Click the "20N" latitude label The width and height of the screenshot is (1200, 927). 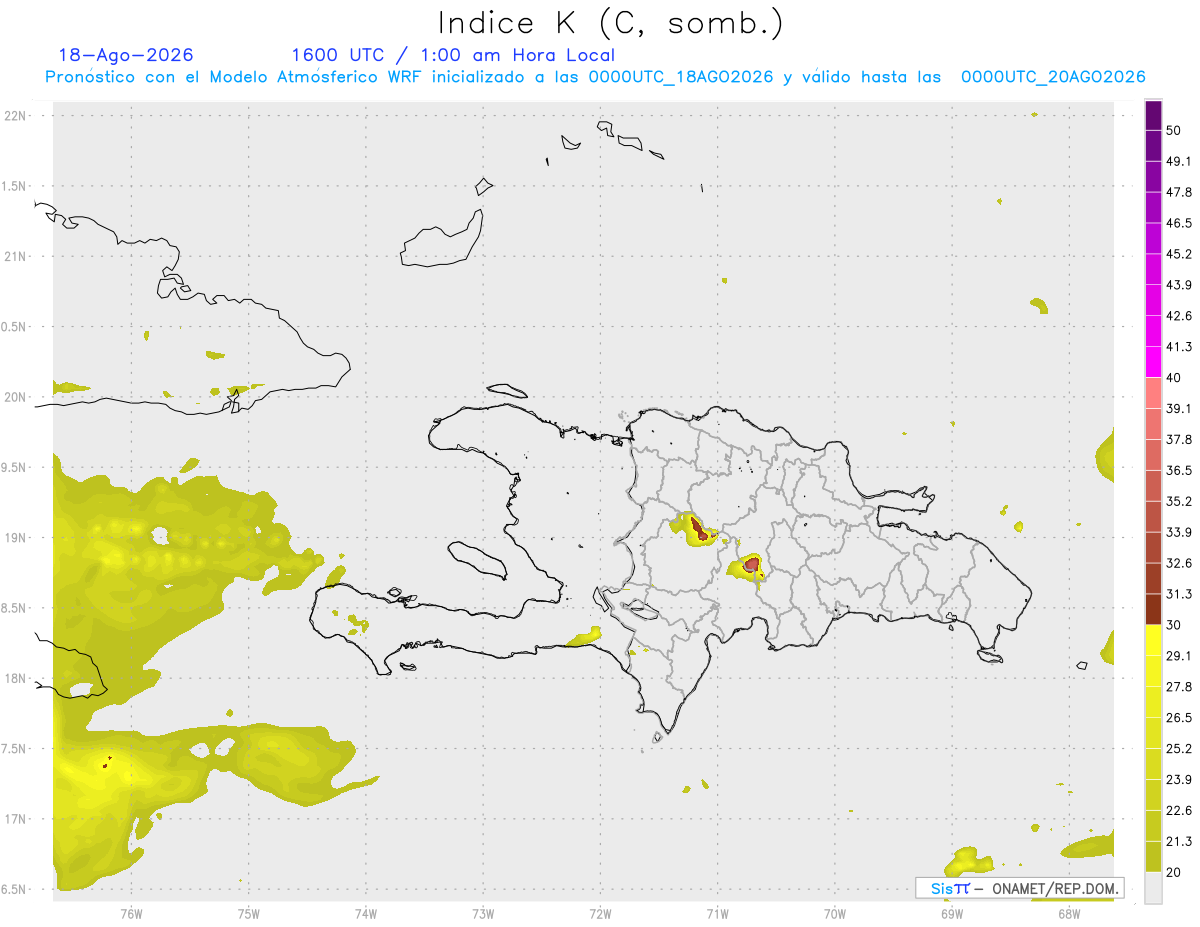pyautogui.click(x=15, y=397)
